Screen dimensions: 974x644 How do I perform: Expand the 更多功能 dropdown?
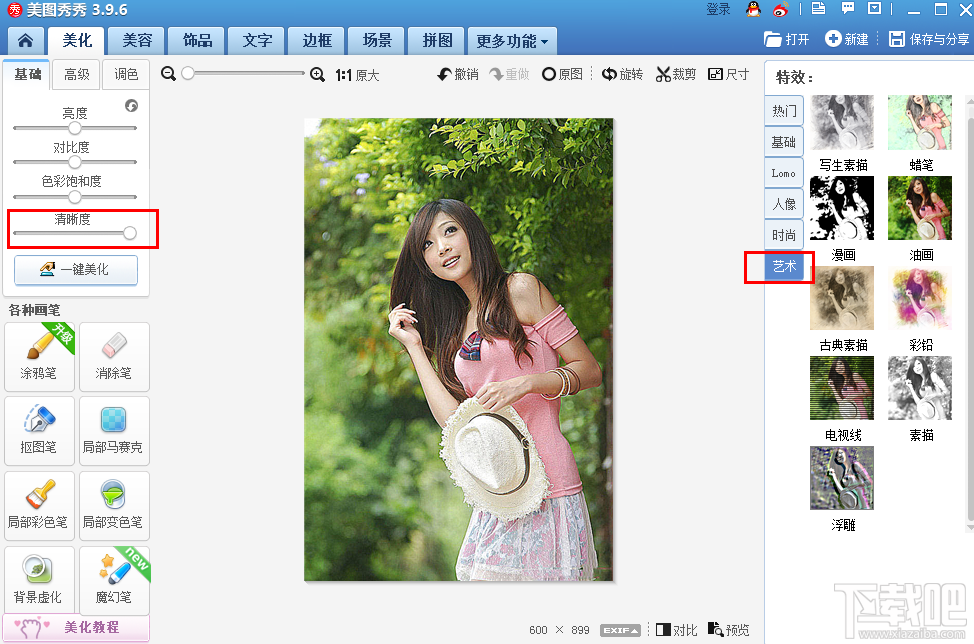512,41
